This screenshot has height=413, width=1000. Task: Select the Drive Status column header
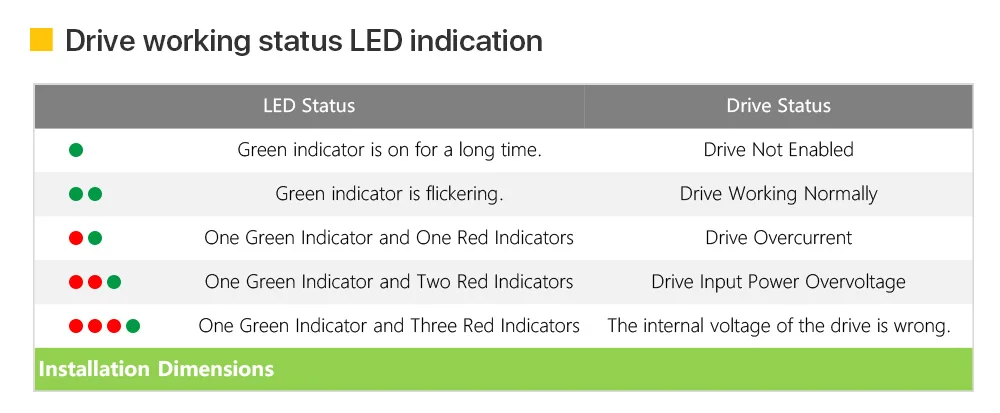[x=779, y=106]
